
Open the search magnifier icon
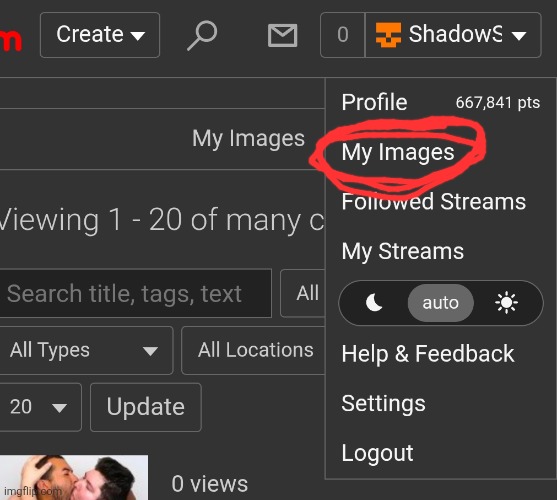[x=202, y=35]
